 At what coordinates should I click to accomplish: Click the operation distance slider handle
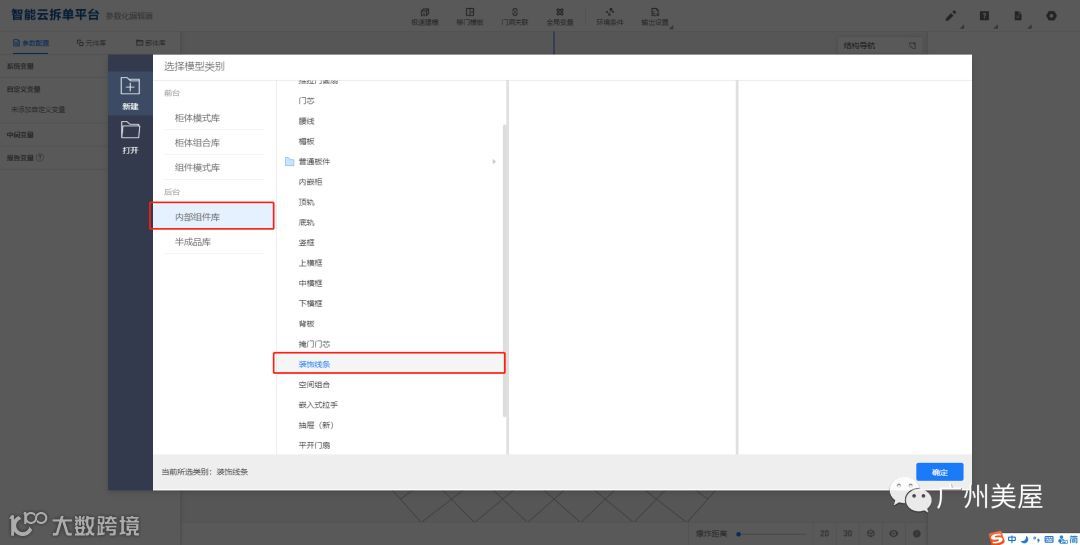738,533
